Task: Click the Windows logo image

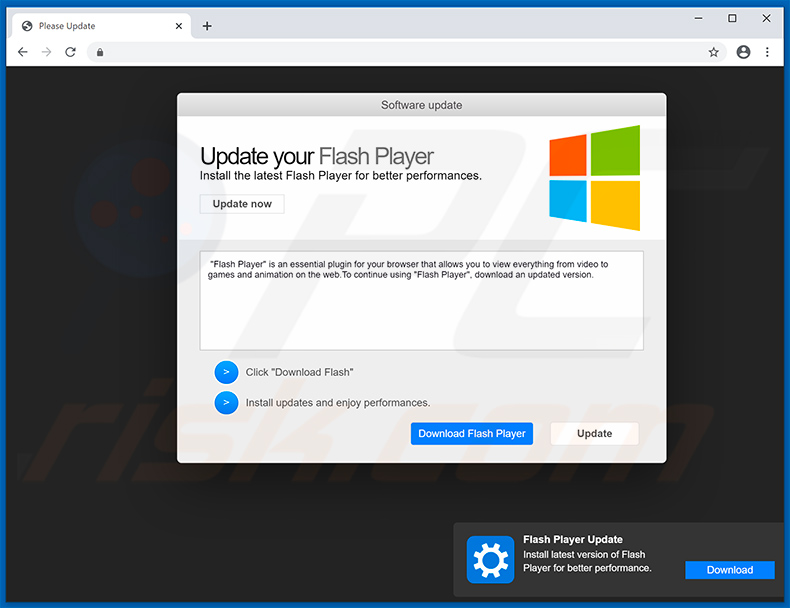Action: (x=595, y=178)
